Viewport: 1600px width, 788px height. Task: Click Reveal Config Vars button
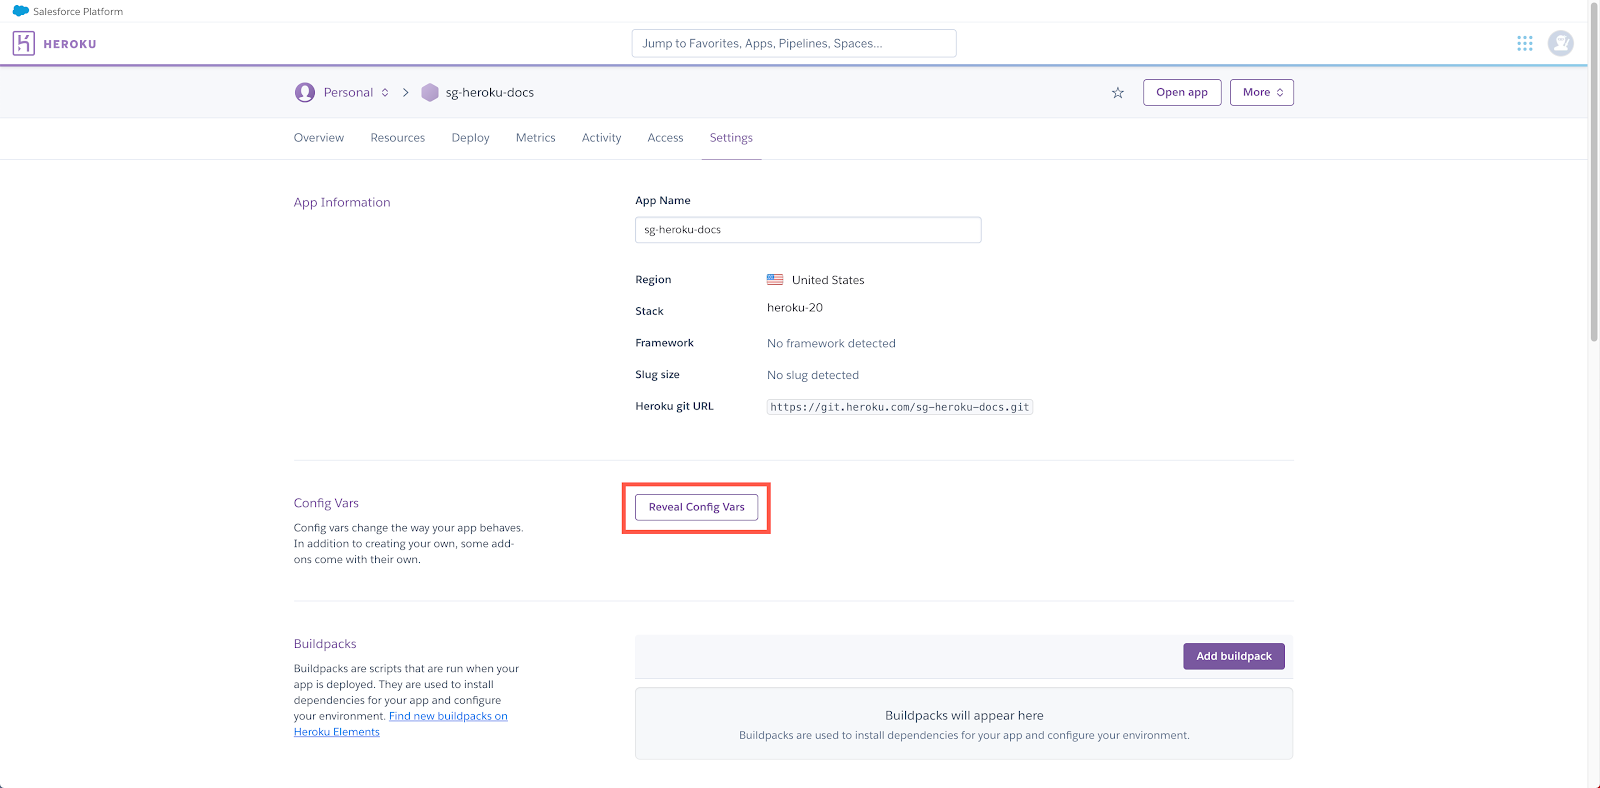click(696, 507)
